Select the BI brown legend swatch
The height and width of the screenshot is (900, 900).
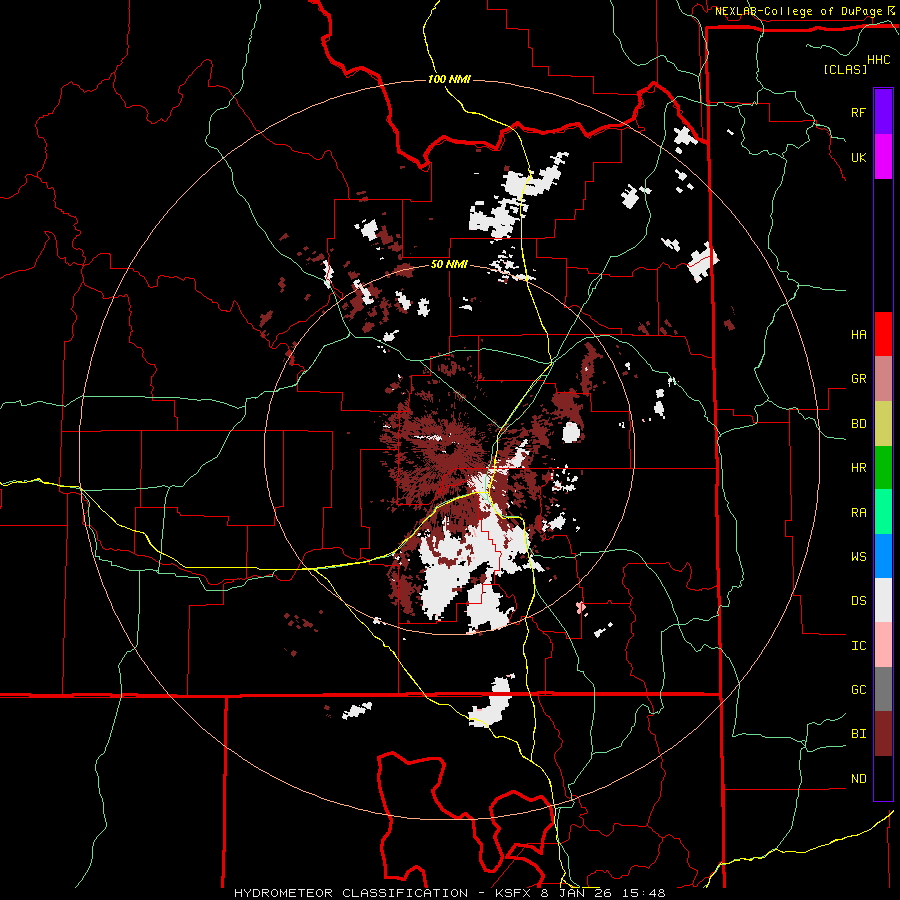tap(883, 734)
